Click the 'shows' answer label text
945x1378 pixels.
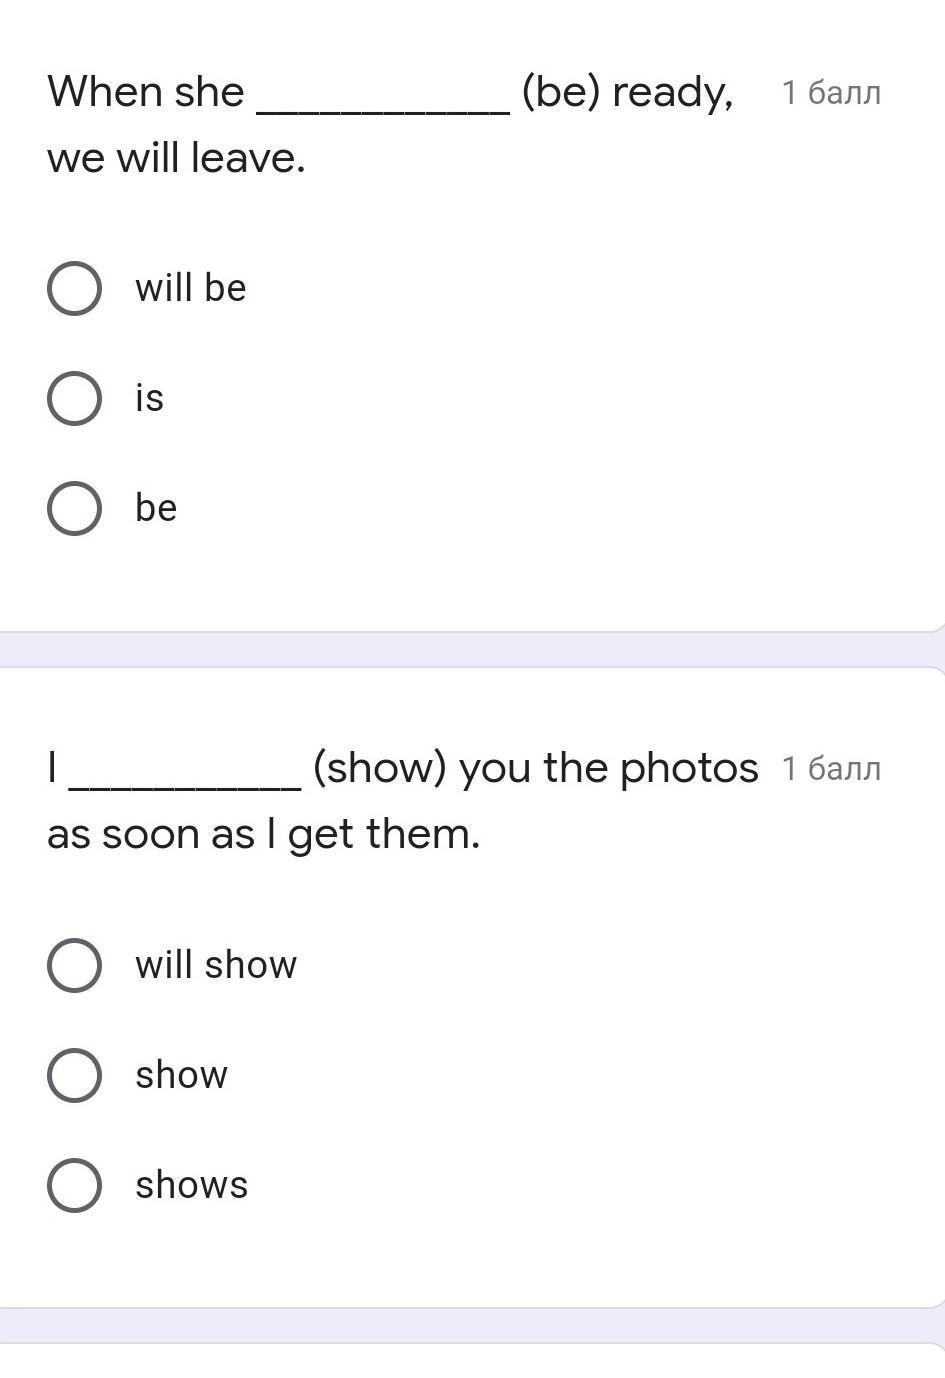tap(191, 1185)
